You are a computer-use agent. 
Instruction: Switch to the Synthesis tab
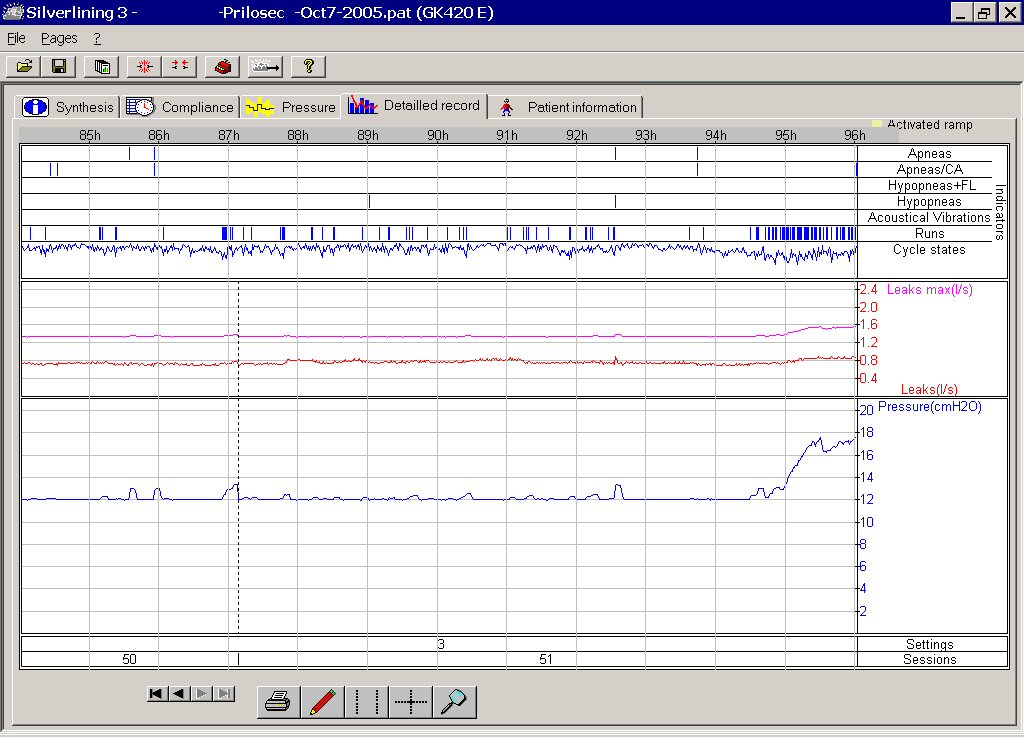[68, 107]
